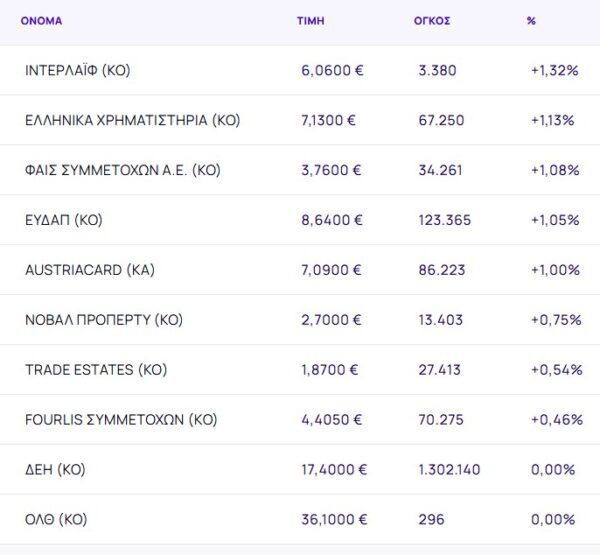This screenshot has height=555, width=600.
Task: Open ΝΟΒΑΛ ΠΡΟΠΕΡΤΥ (ΚΟ) details
Action: coord(104,321)
